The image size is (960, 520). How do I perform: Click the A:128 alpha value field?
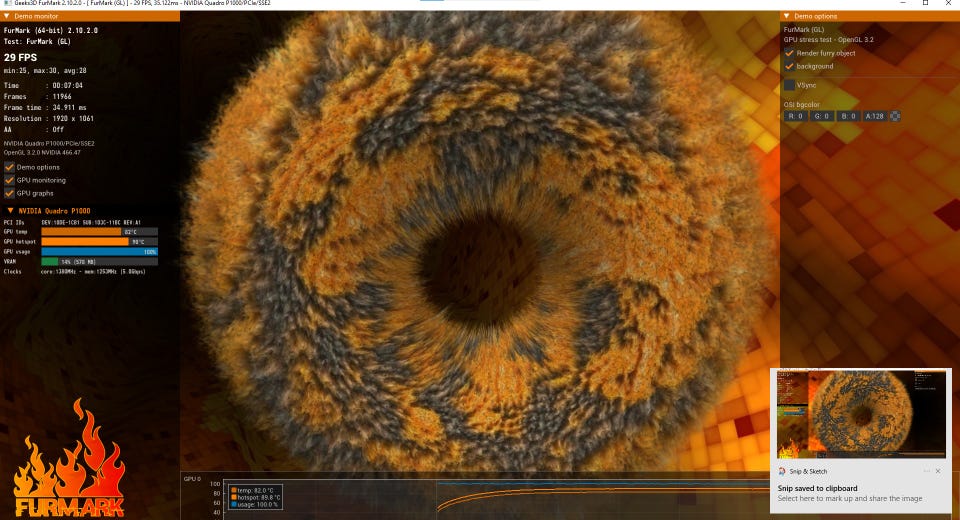pyautogui.click(x=874, y=116)
